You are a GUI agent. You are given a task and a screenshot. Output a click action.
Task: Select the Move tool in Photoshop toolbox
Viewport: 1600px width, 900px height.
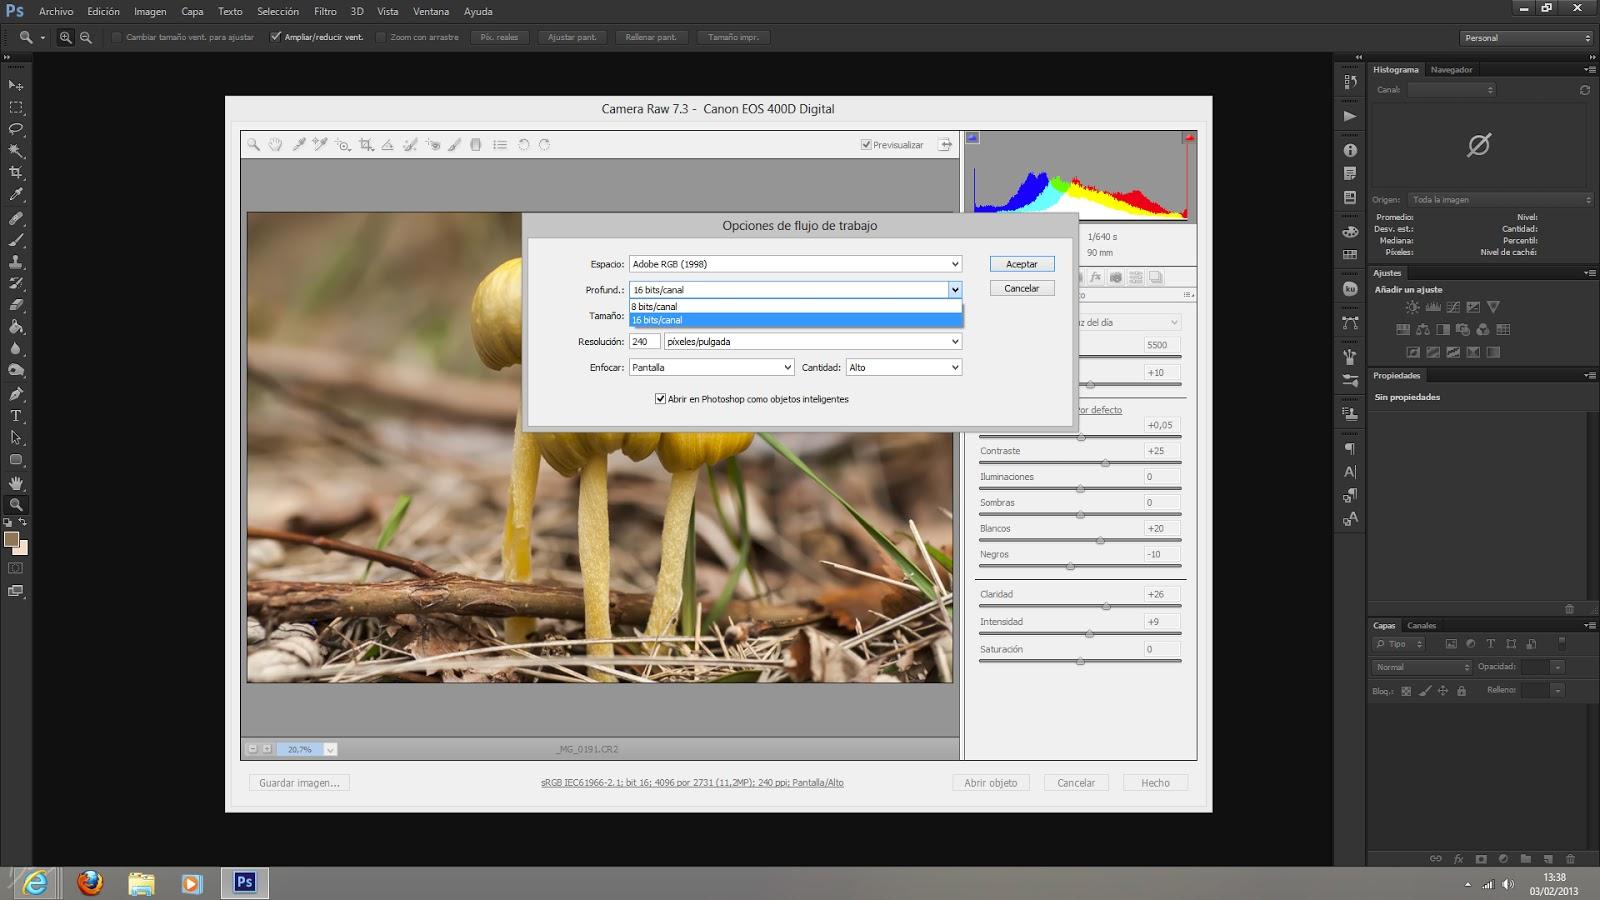pos(16,86)
